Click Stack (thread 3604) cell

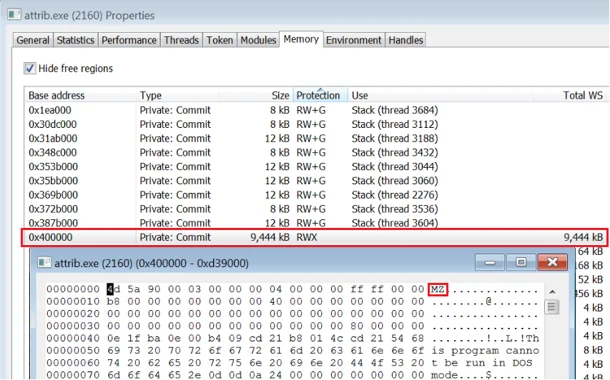pos(395,223)
